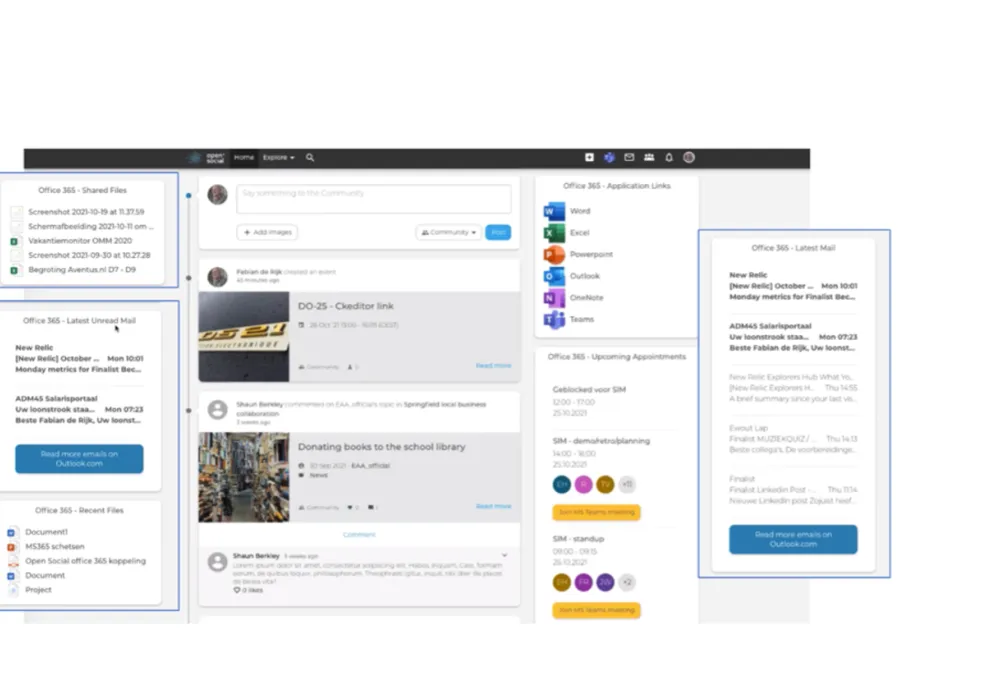This screenshot has height=685, width=1000.
Task: Open Donating books to the school library thumbnail
Action: [x=244, y=478]
